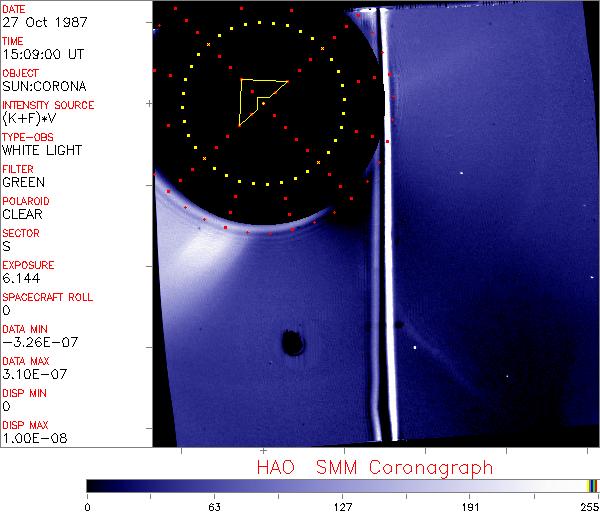600x512 pixels.
Task: Select the date value 27 Oct 1987
Action: (x=45, y=22)
